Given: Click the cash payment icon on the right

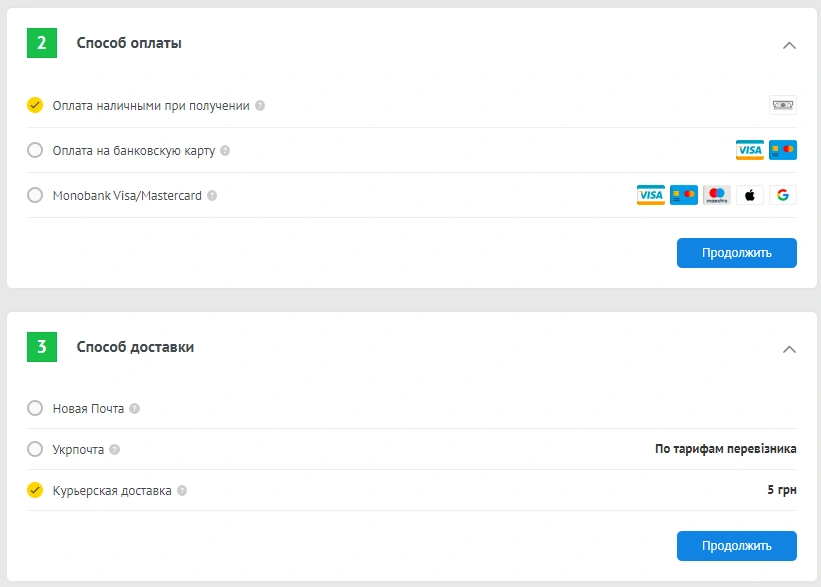Looking at the screenshot, I should click(x=782, y=105).
